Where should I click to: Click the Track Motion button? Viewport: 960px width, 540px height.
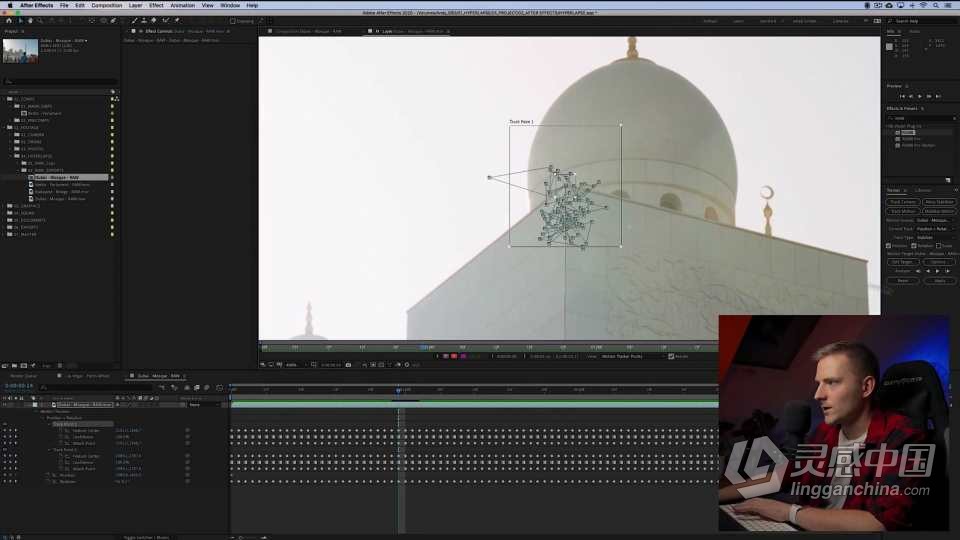point(903,211)
